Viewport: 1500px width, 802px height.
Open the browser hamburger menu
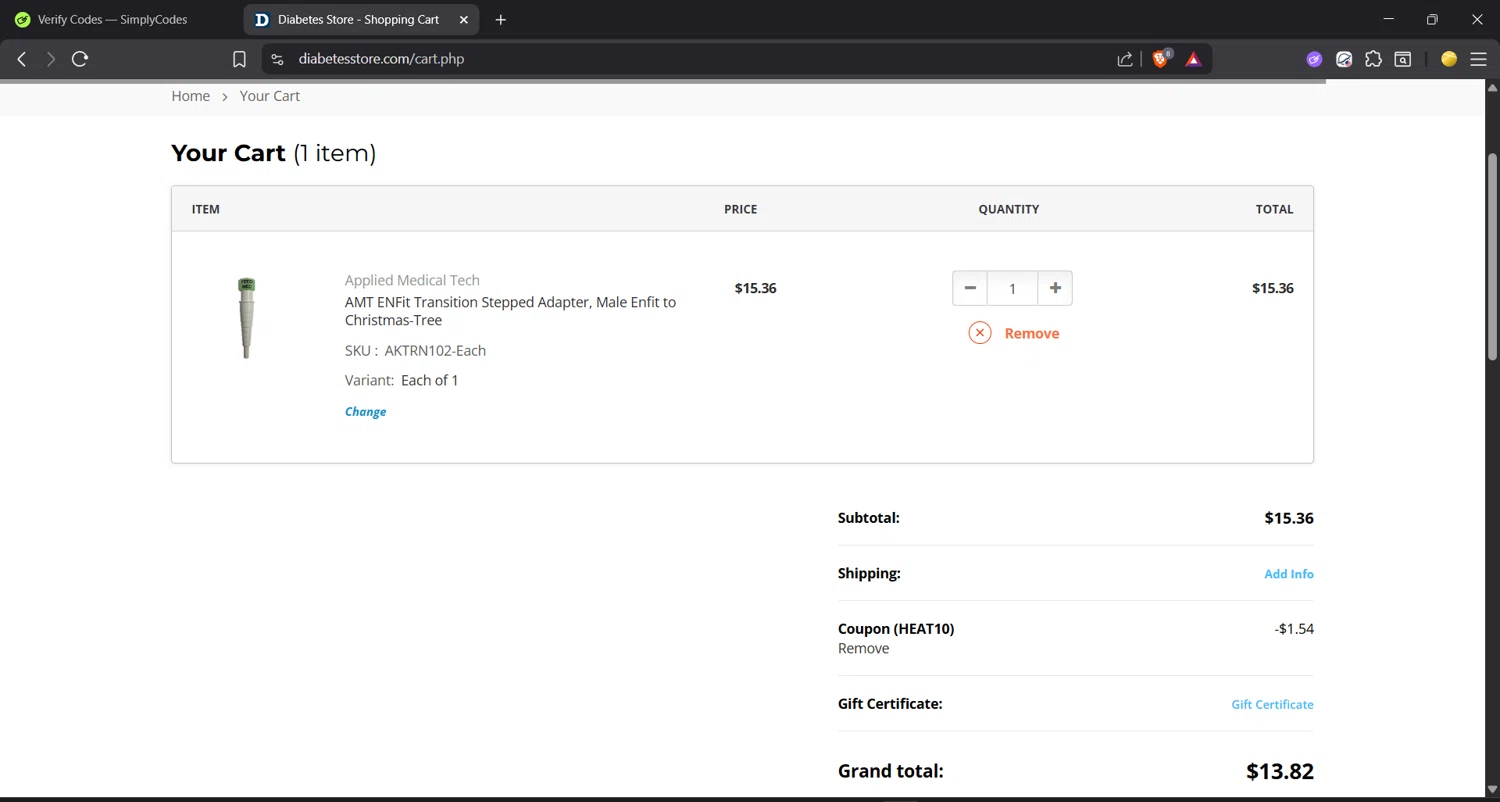pos(1478,59)
